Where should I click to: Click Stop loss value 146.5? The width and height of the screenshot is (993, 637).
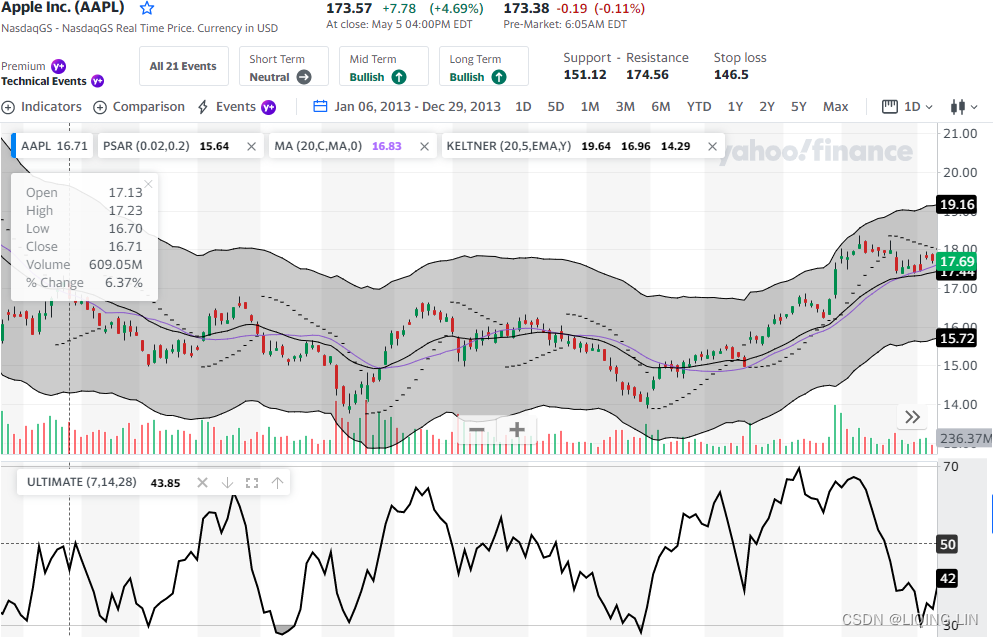731,75
